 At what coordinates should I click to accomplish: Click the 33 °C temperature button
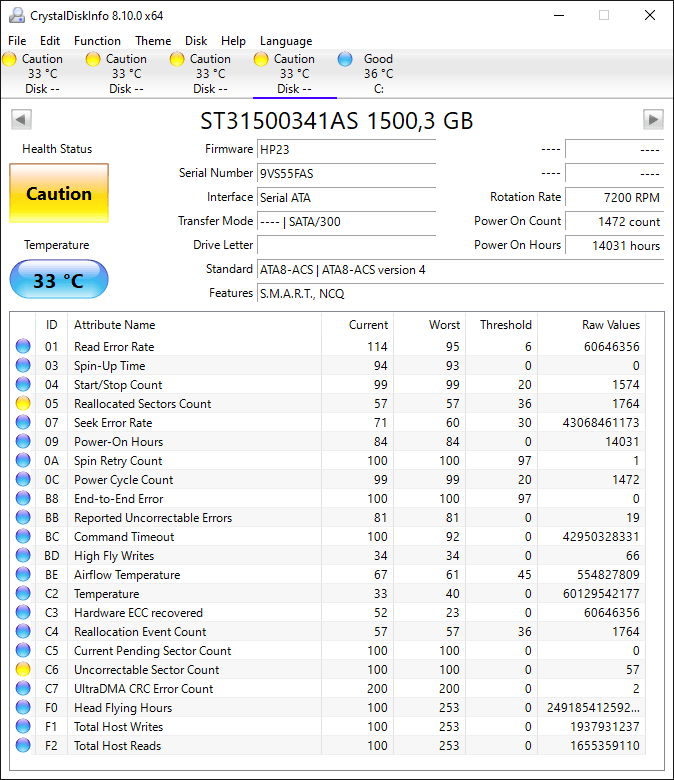(59, 280)
